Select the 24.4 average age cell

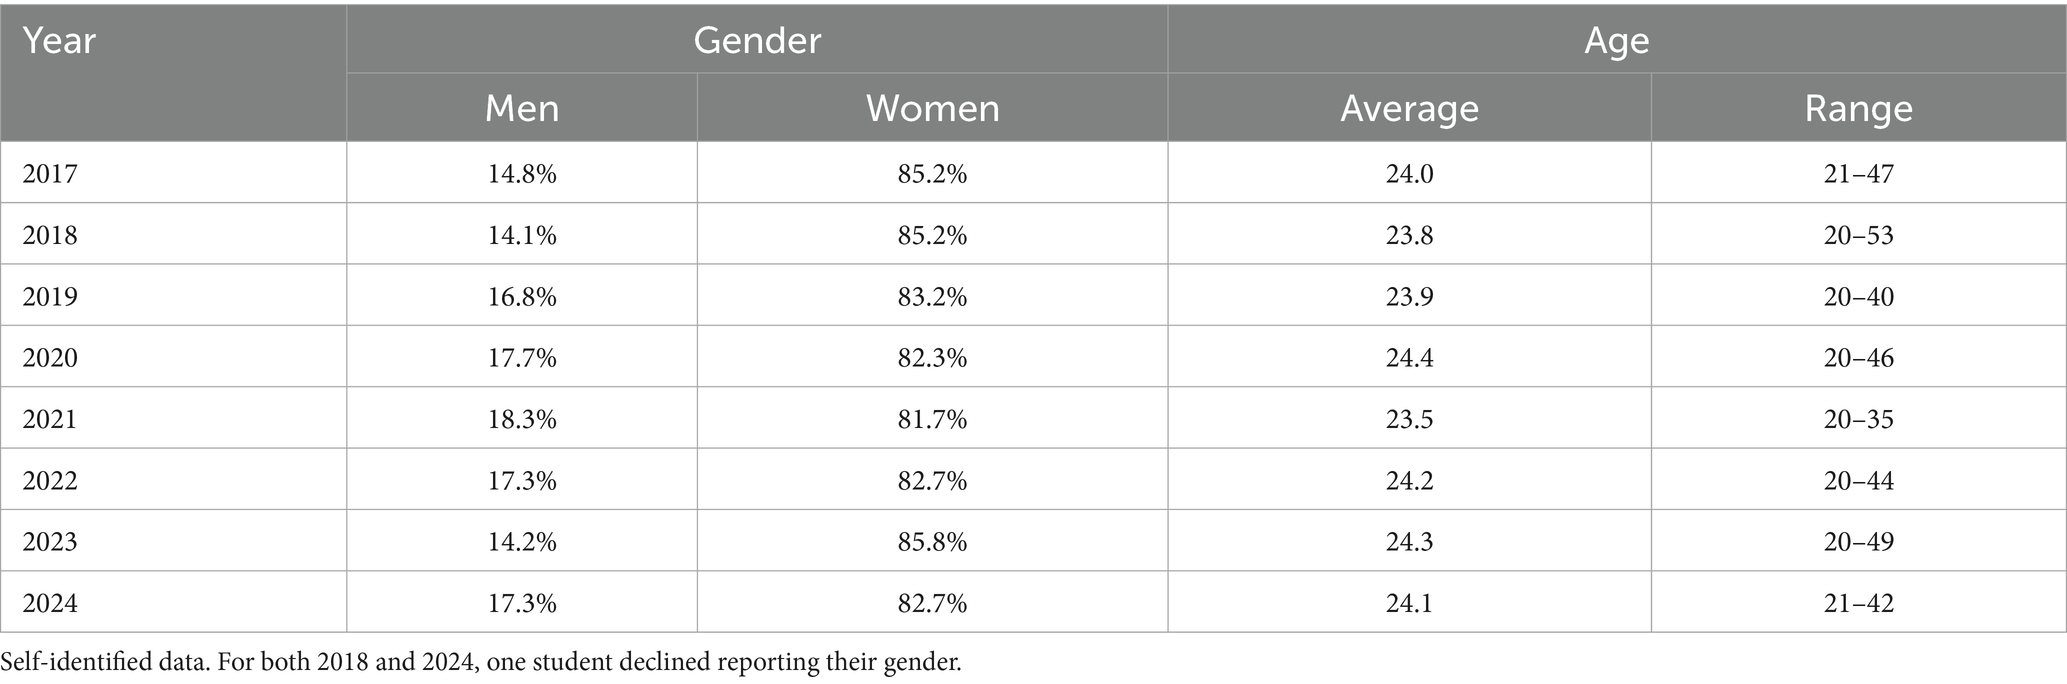(1409, 358)
